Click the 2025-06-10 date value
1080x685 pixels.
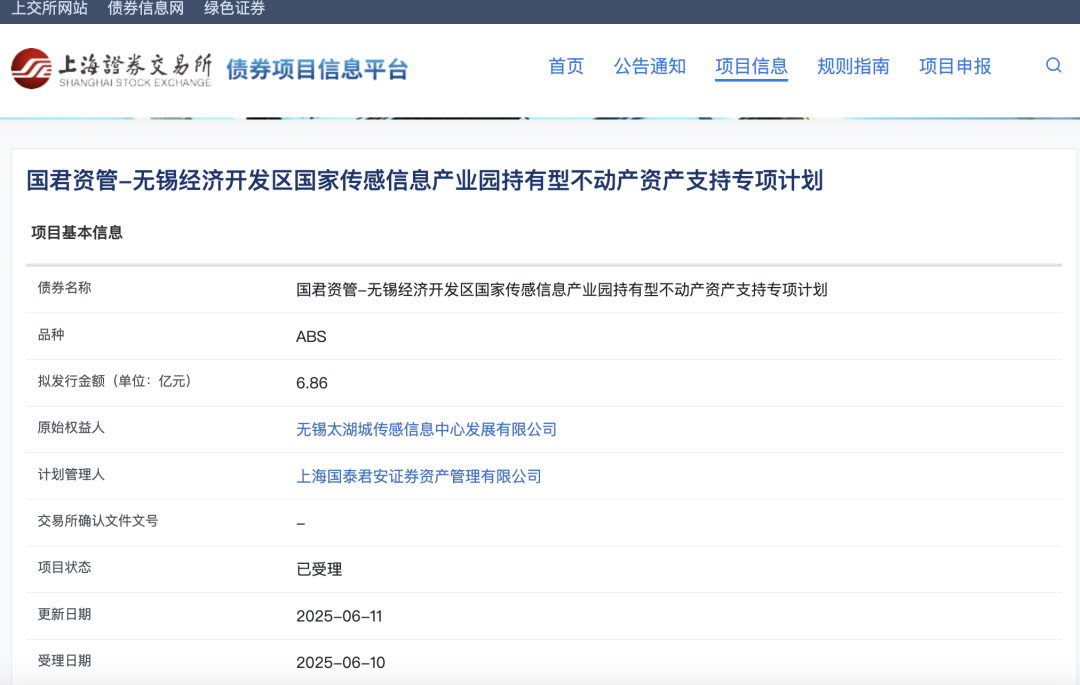coord(340,663)
